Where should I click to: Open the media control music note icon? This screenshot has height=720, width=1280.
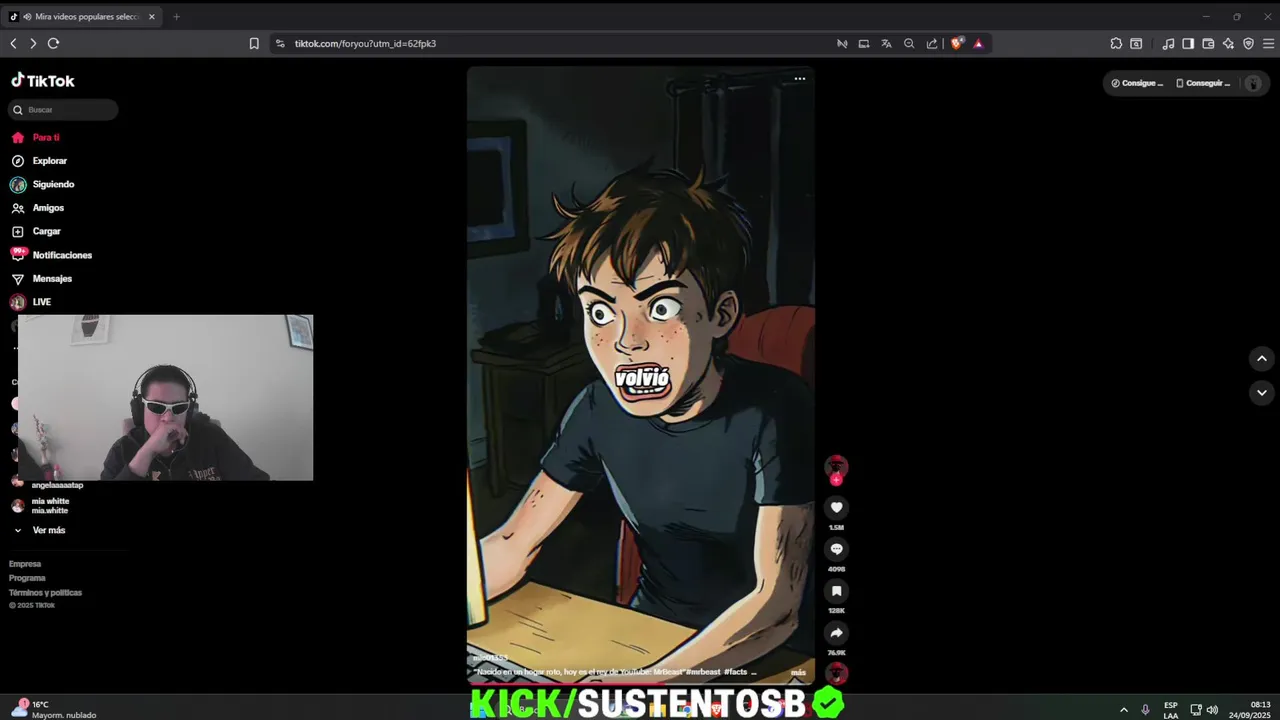click(x=1168, y=44)
